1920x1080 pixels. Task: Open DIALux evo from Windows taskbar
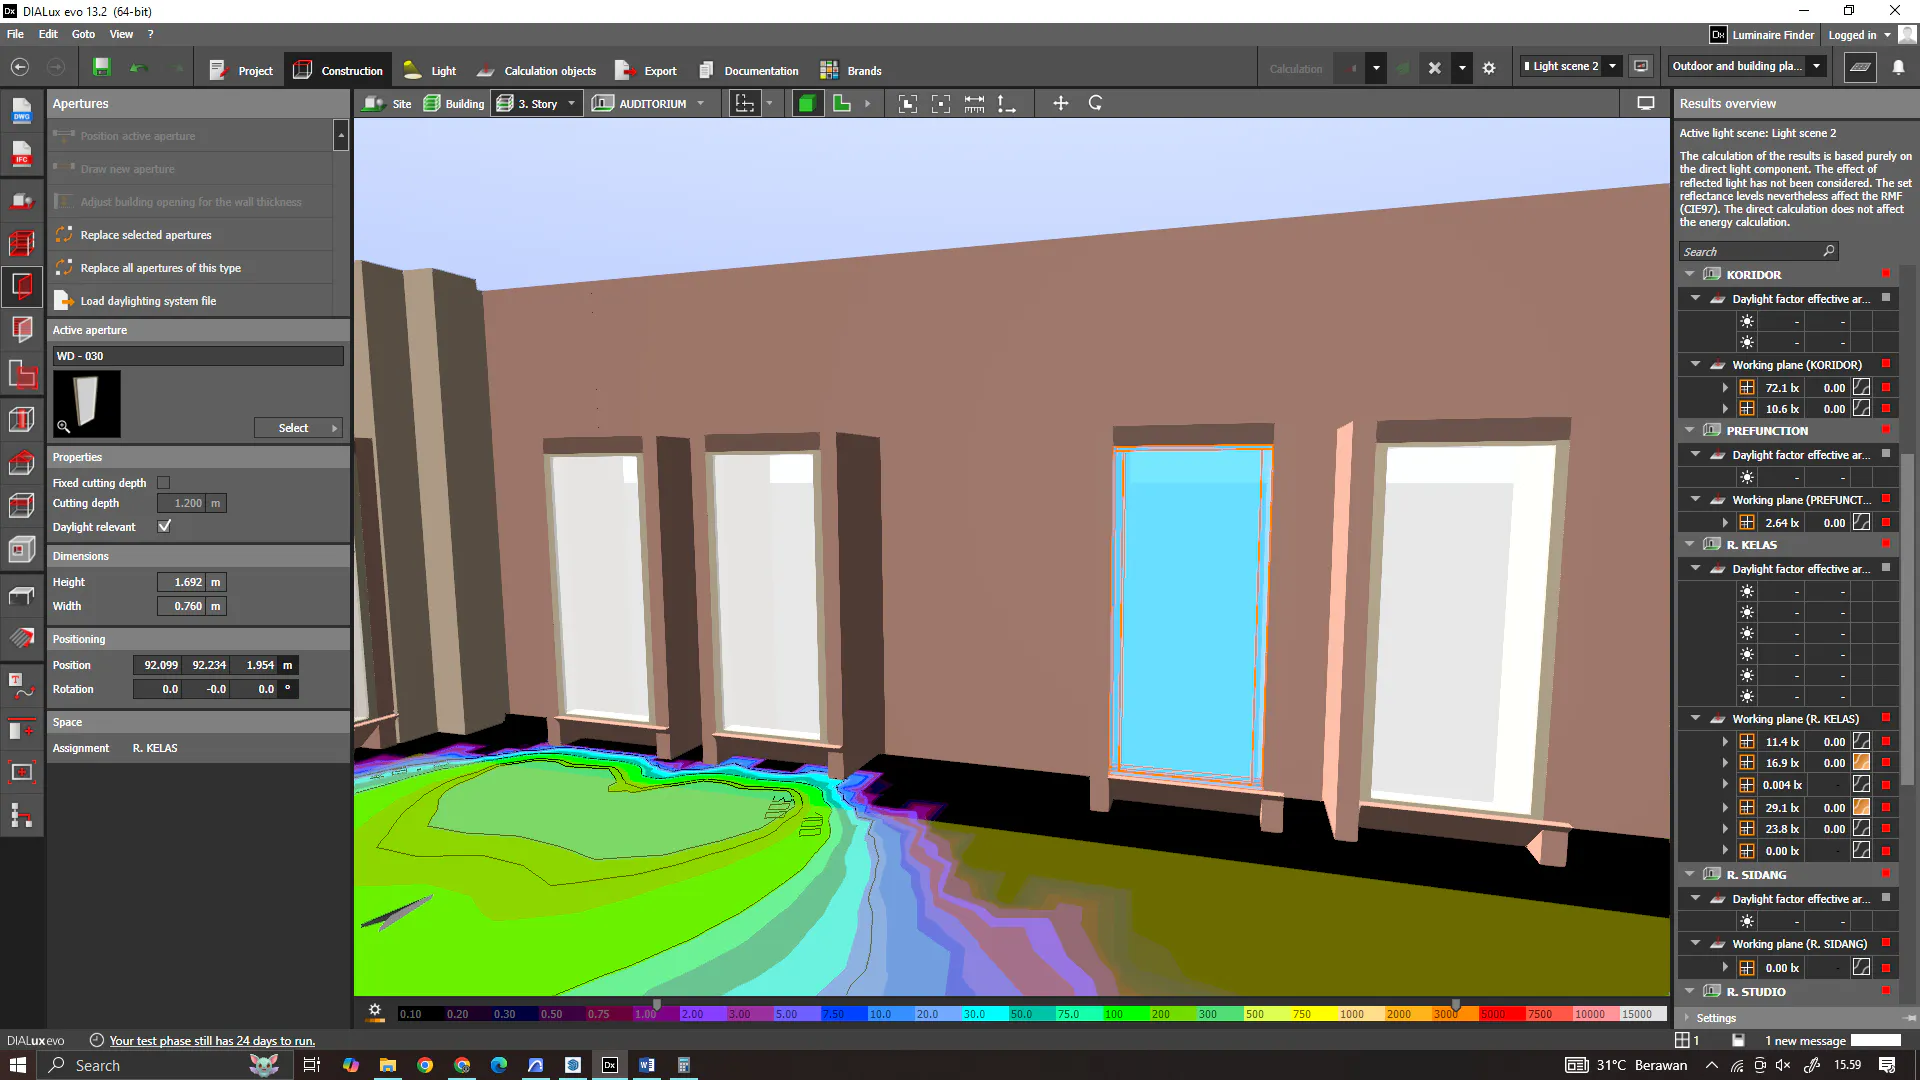[610, 1065]
